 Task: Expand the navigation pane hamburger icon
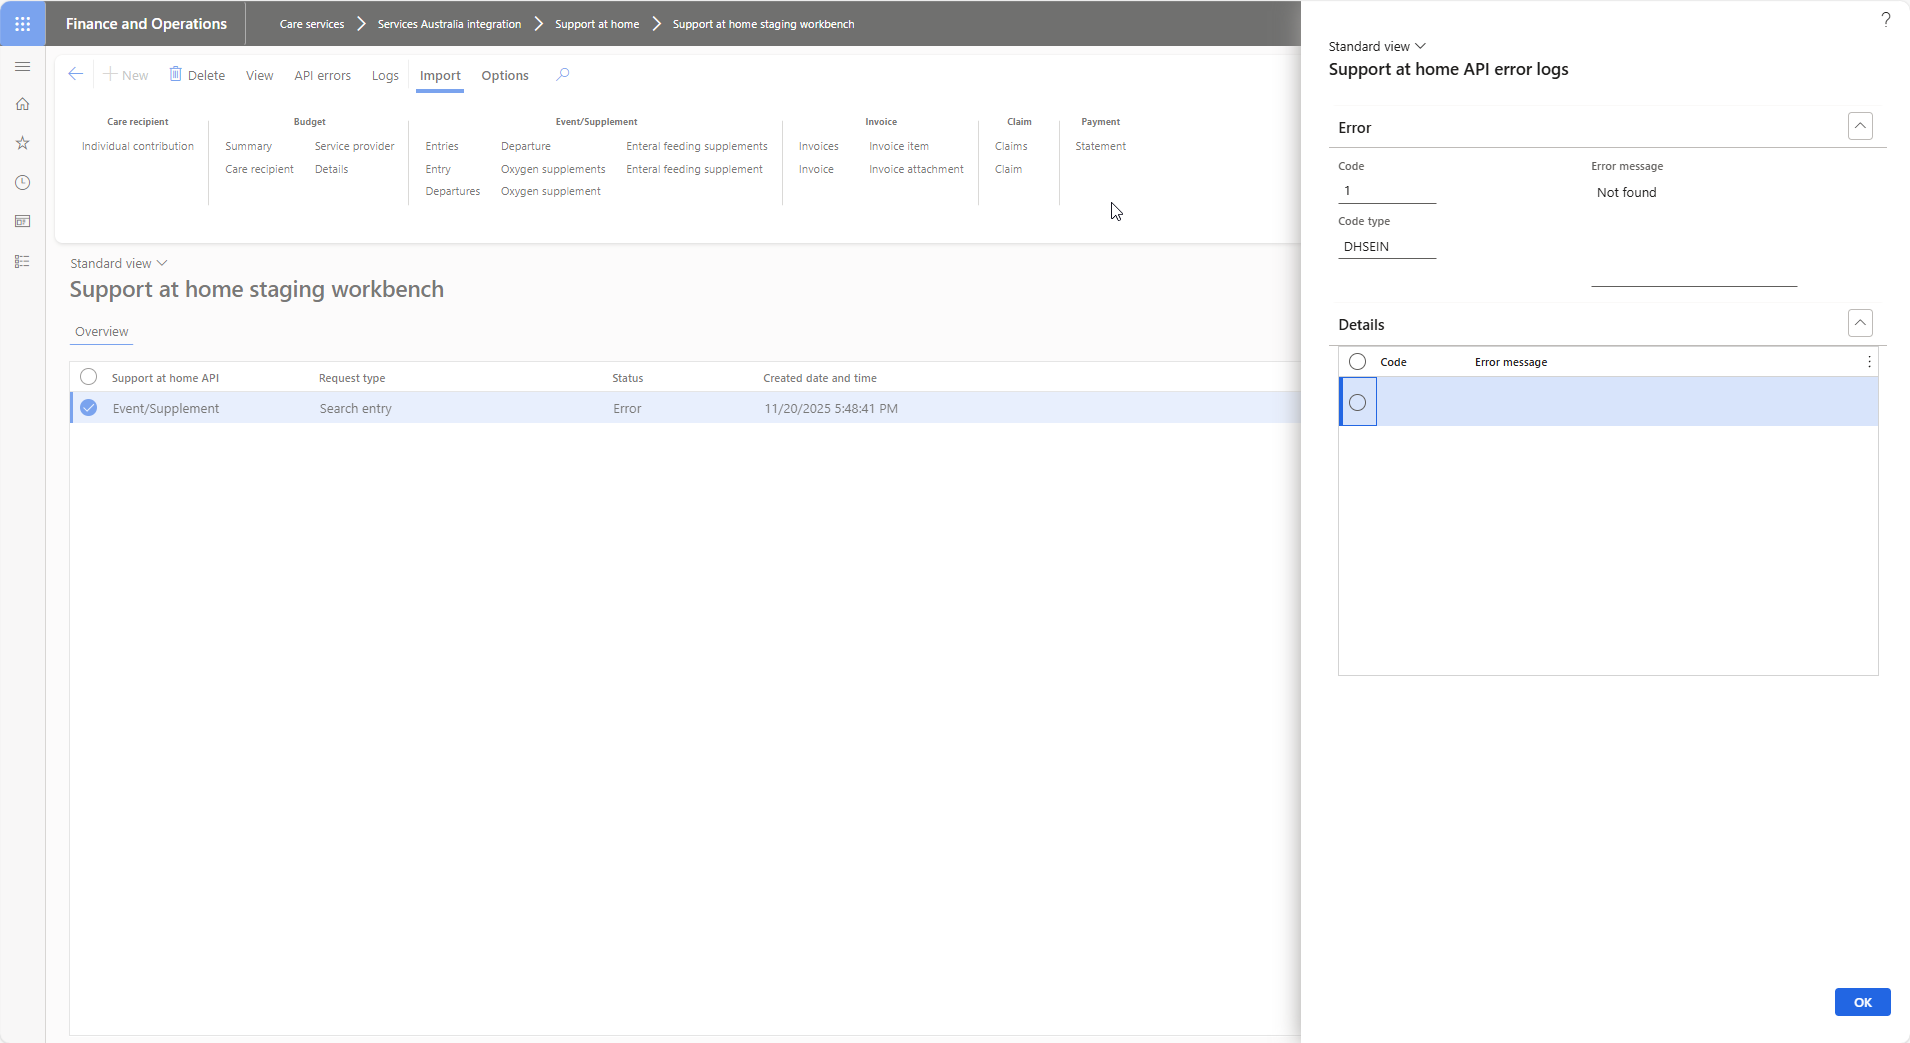point(22,66)
